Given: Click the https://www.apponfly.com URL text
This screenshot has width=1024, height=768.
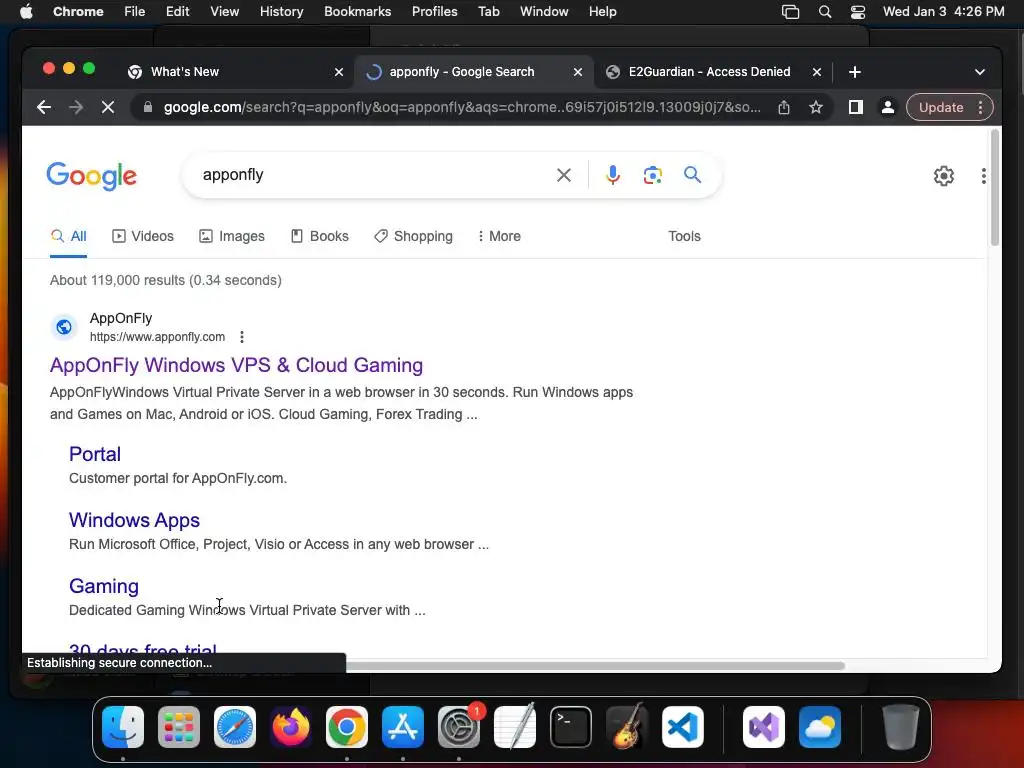Looking at the screenshot, I should coord(157,337).
